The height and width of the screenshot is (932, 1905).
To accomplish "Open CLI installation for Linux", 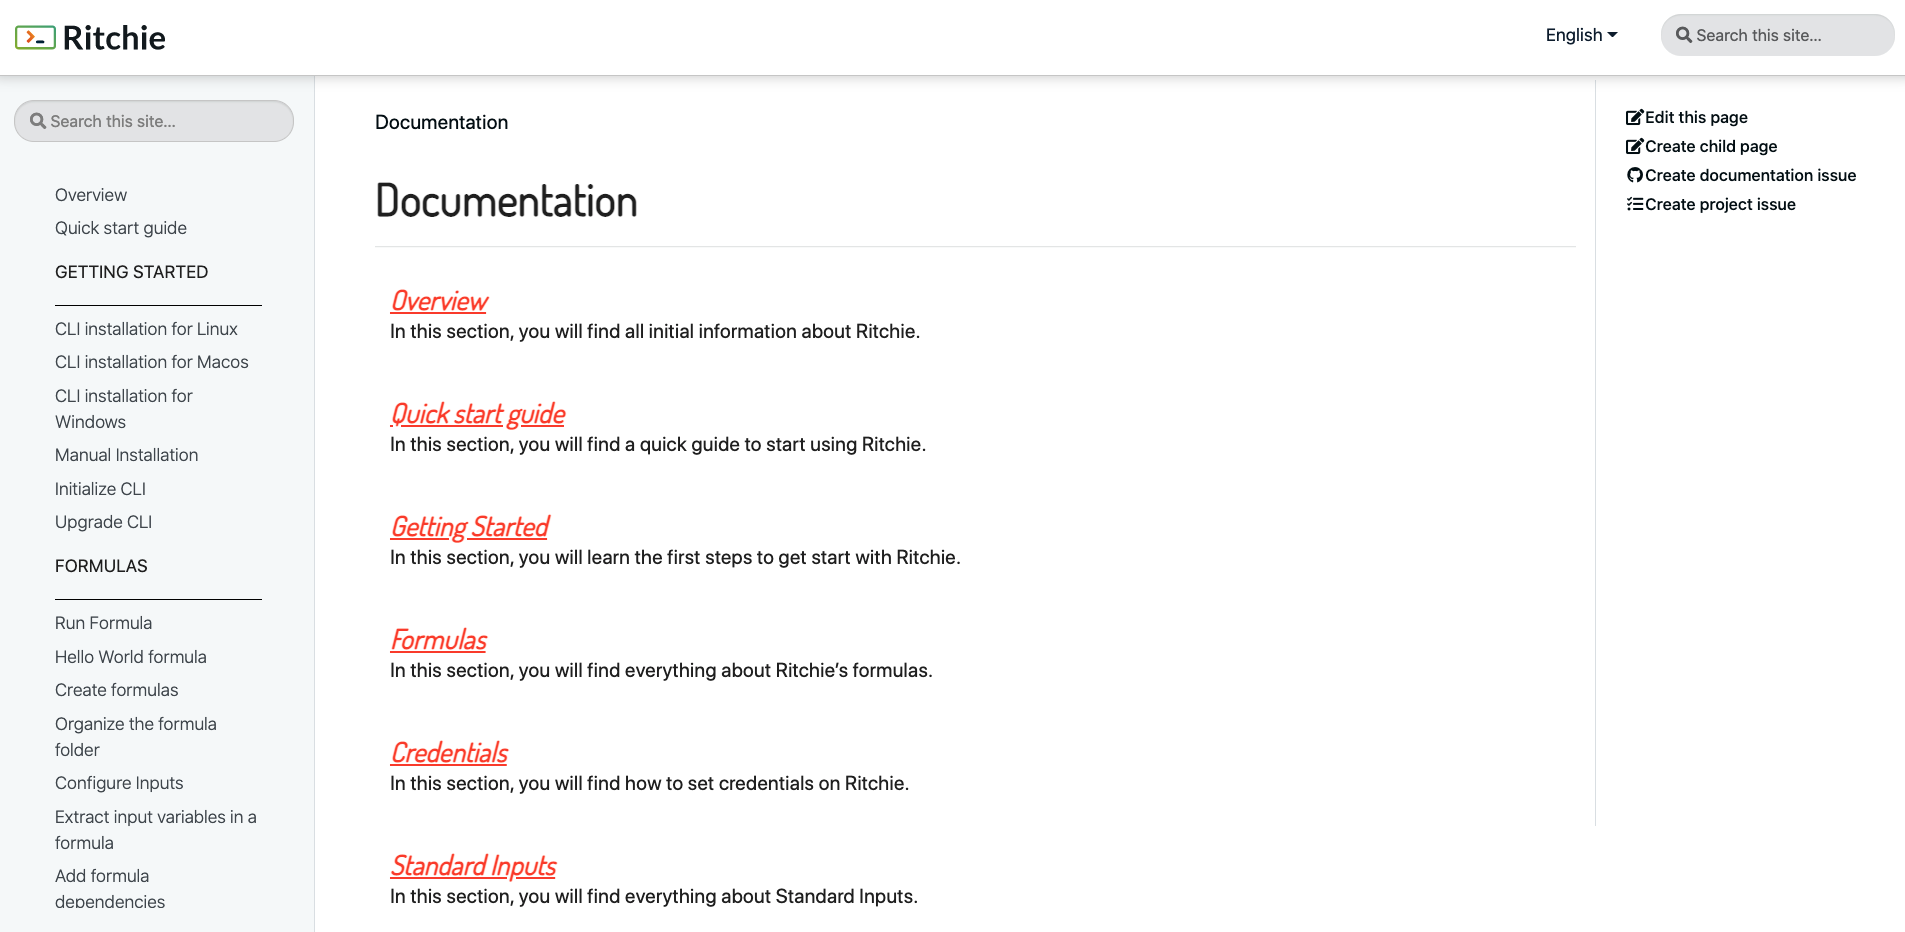I will pos(146,329).
